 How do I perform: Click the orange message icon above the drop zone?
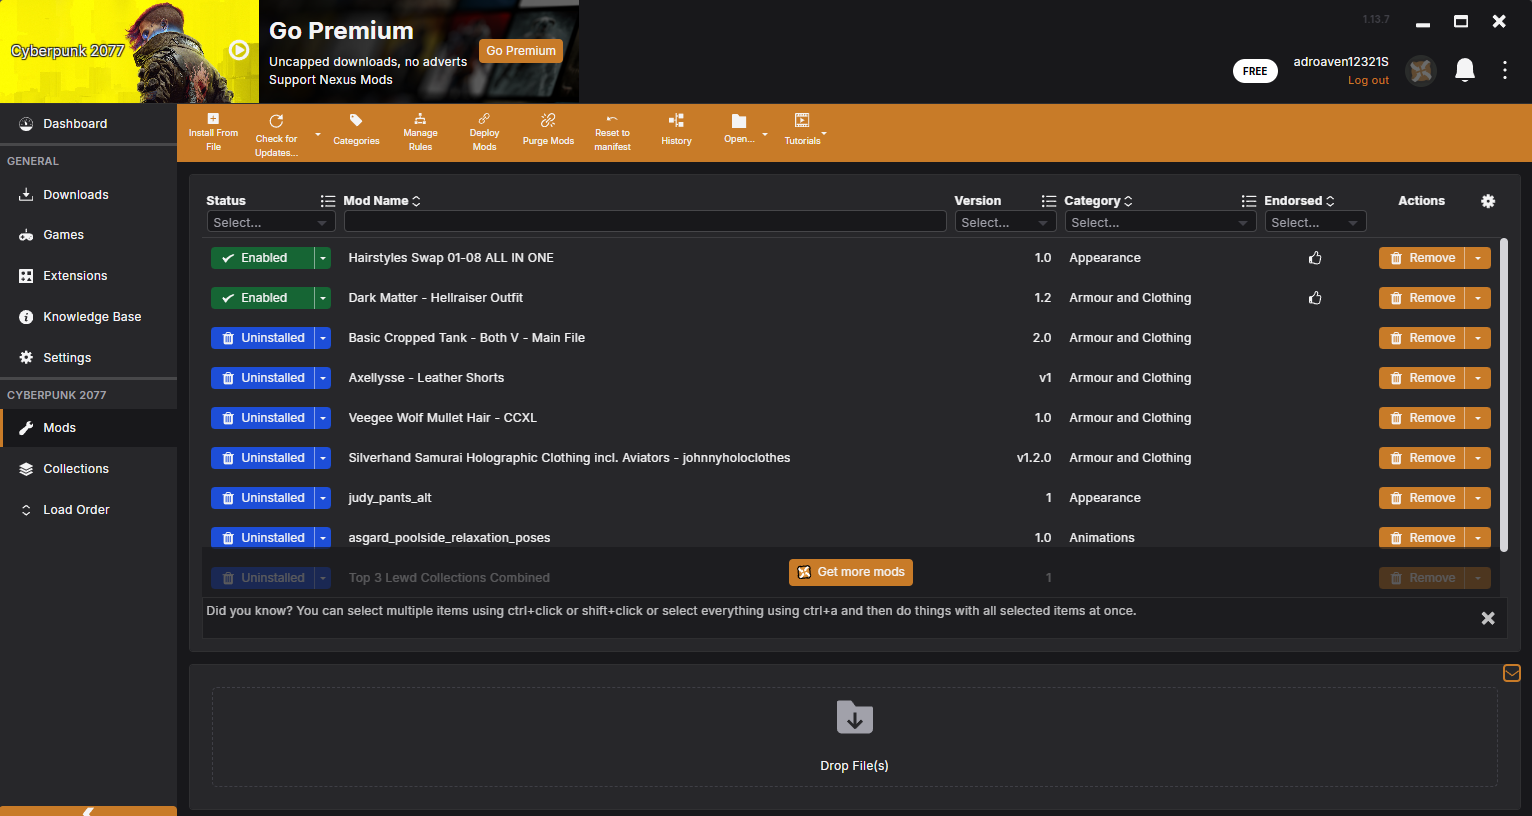(x=1512, y=673)
